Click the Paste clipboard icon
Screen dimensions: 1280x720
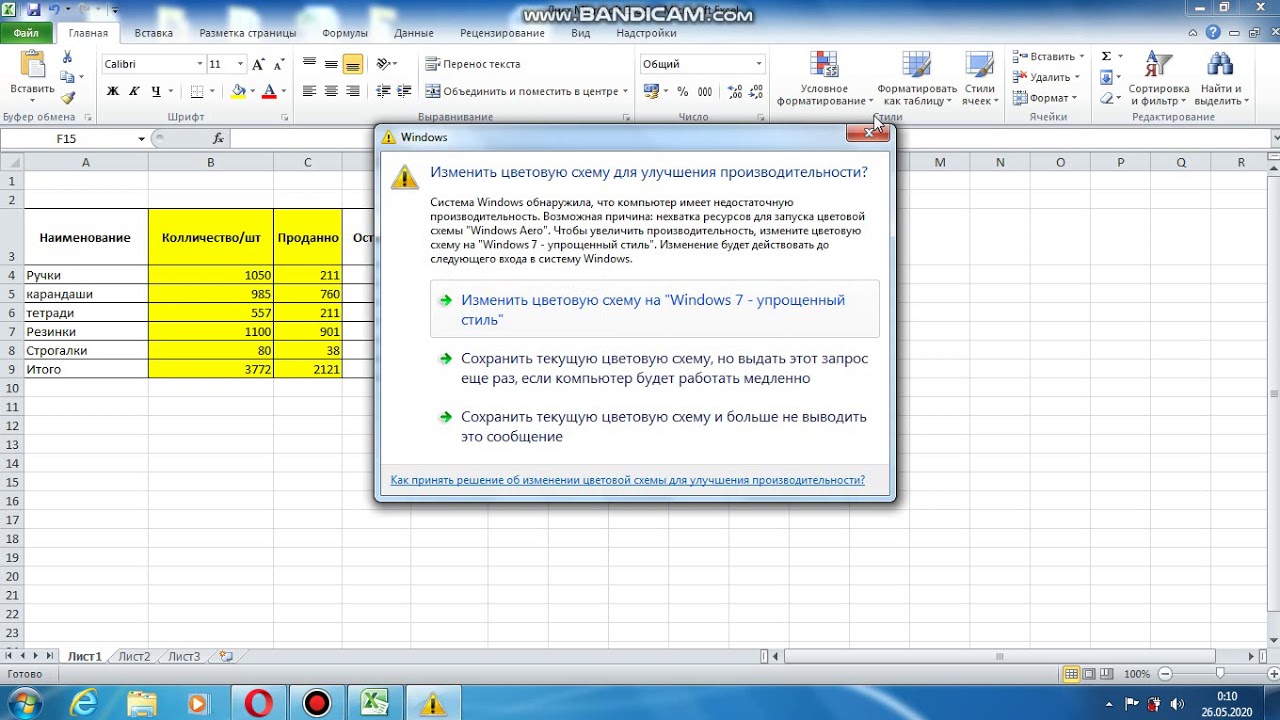[x=32, y=66]
